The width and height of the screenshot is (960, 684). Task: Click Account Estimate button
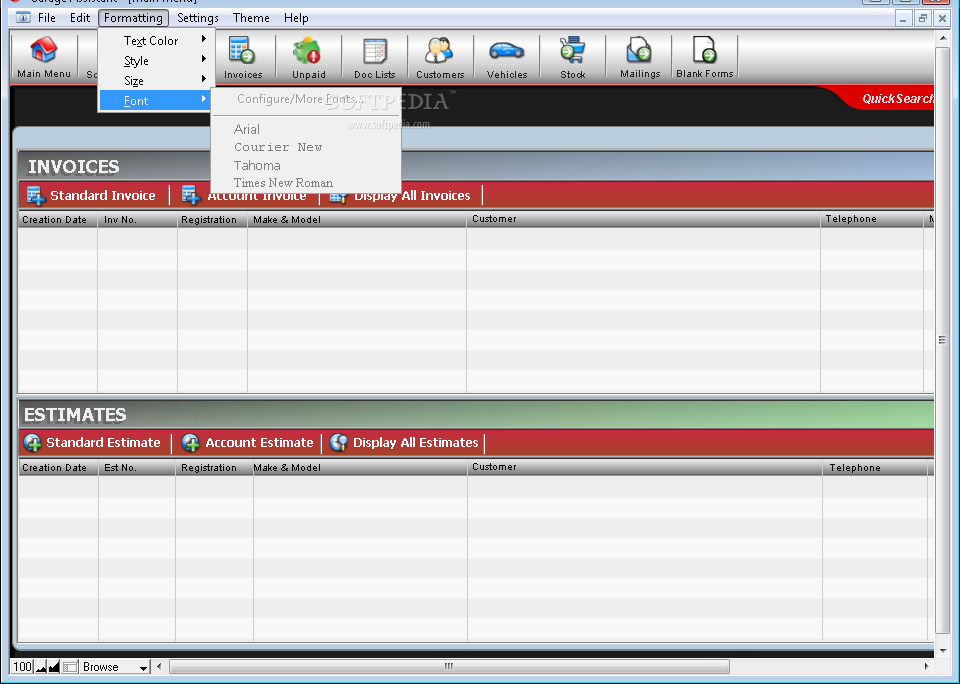click(247, 443)
